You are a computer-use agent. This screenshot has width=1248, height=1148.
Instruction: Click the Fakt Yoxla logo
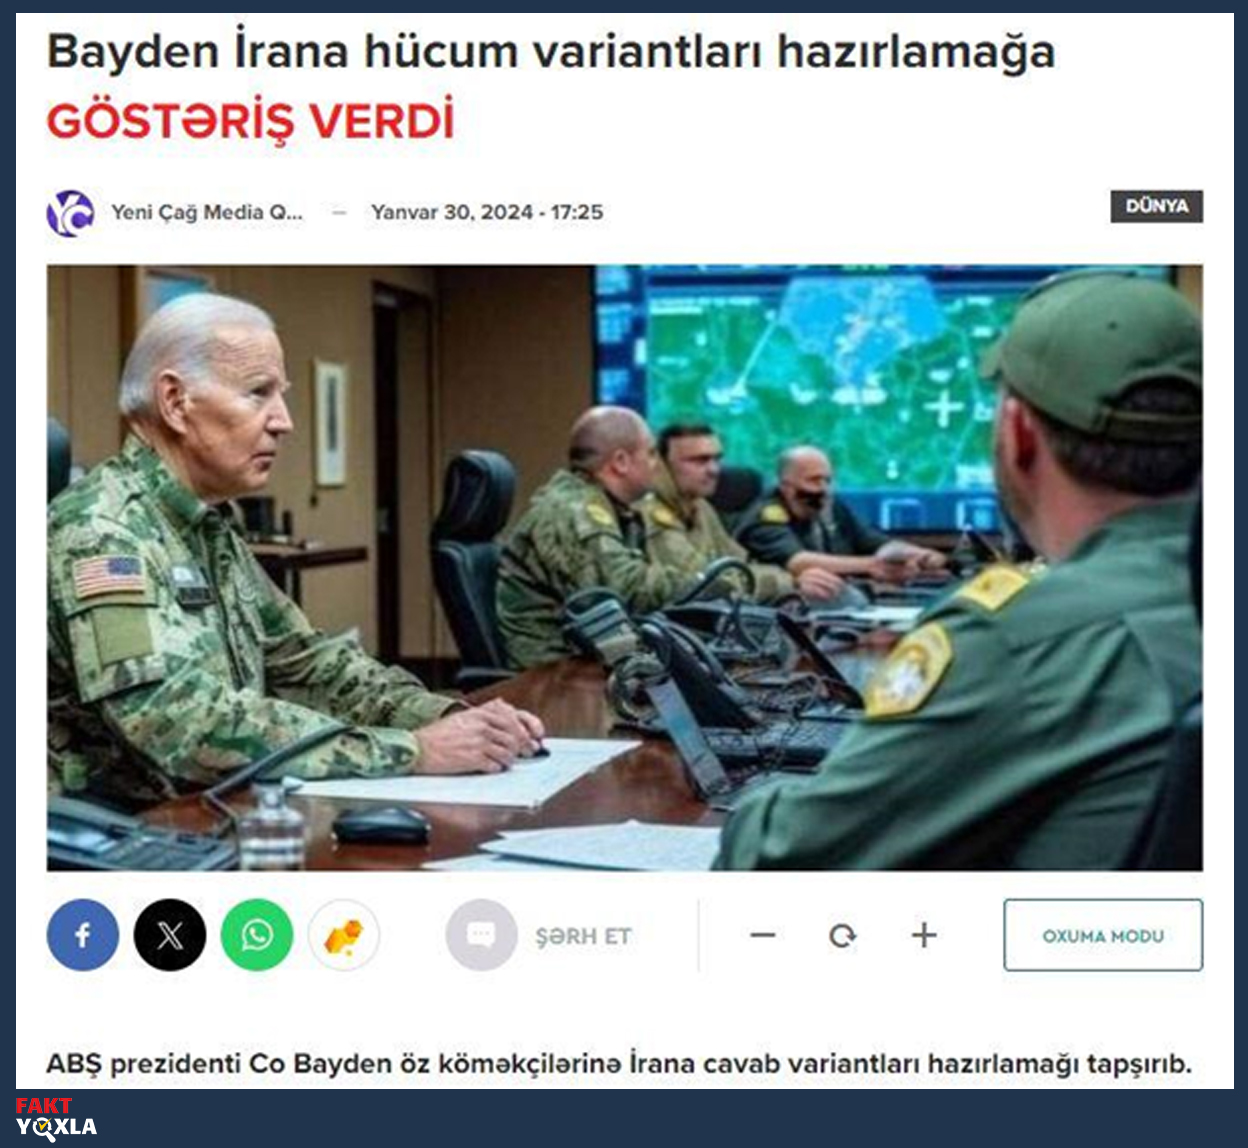[x=56, y=1117]
